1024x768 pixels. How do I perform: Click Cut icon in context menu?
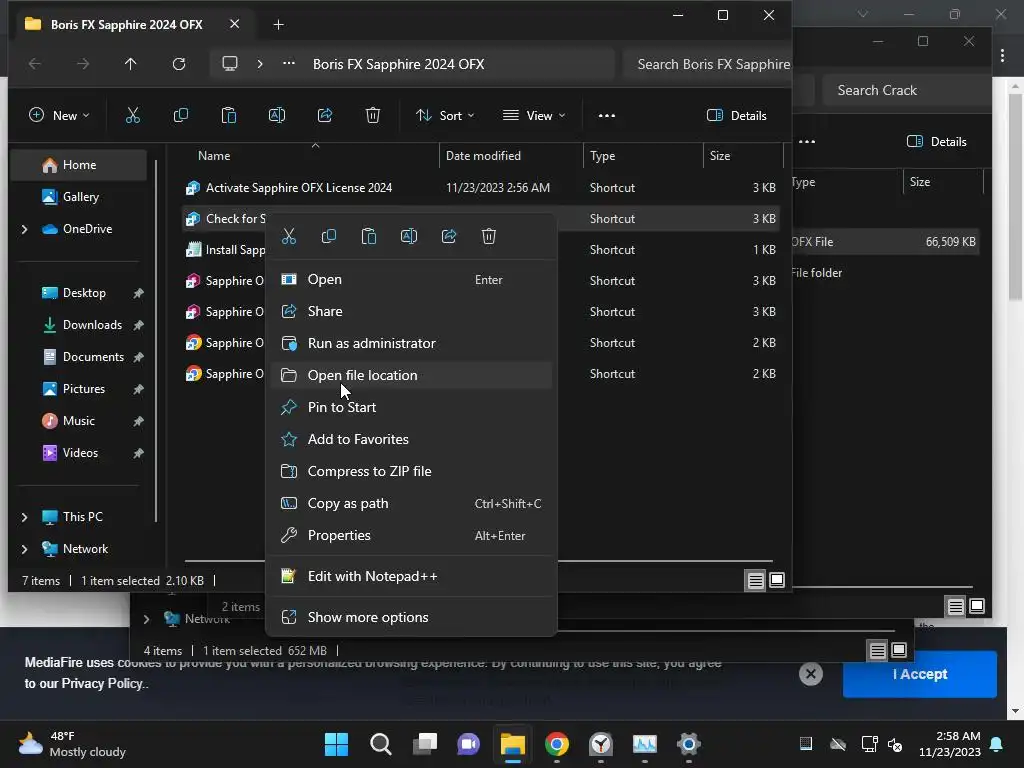[289, 236]
